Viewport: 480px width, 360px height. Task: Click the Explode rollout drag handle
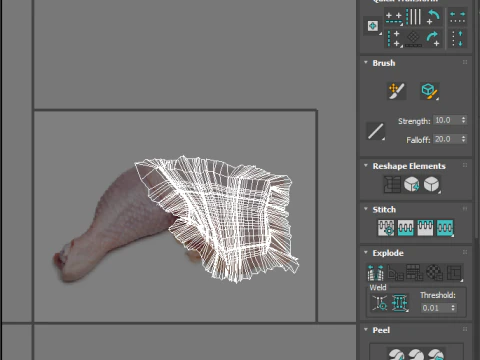(x=465, y=252)
